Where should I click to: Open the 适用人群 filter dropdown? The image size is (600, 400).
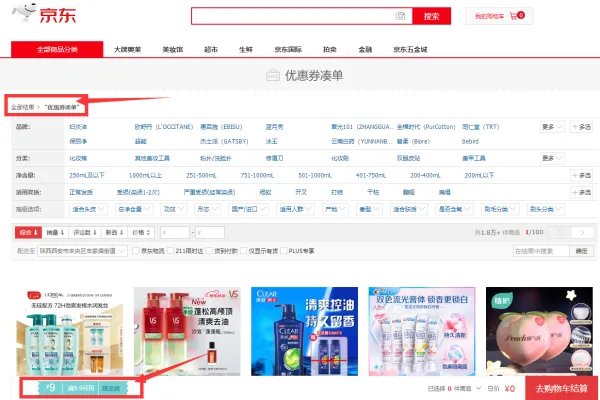295,209
